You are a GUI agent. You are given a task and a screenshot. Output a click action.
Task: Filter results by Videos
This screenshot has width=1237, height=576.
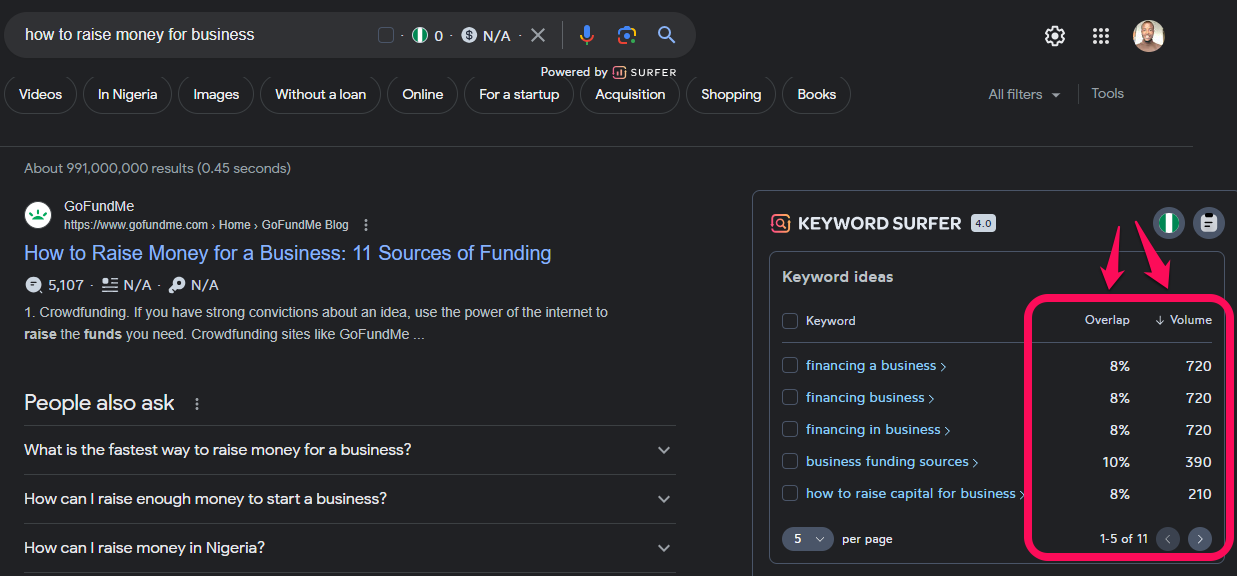[x=41, y=94]
